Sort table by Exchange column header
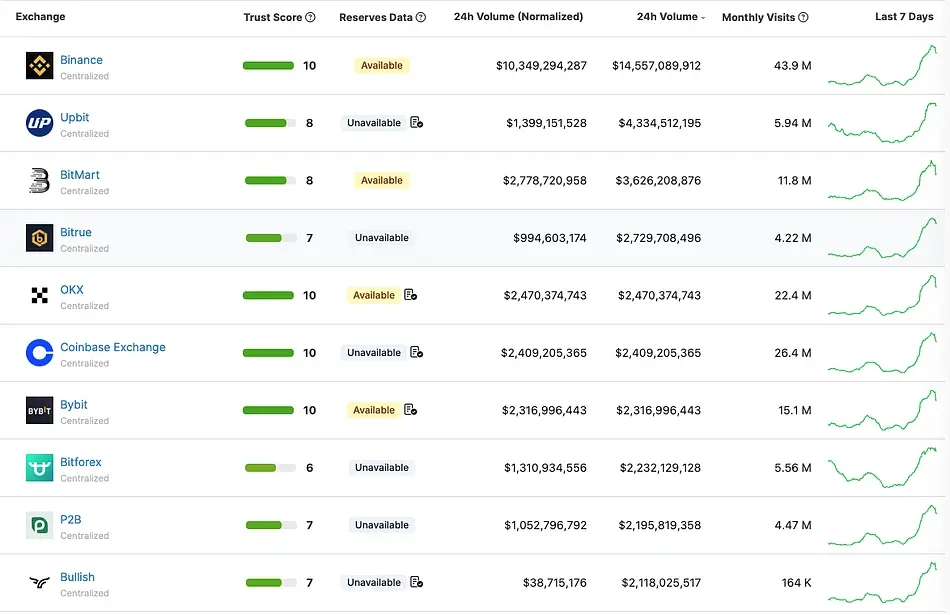This screenshot has width=950, height=615. [40, 17]
